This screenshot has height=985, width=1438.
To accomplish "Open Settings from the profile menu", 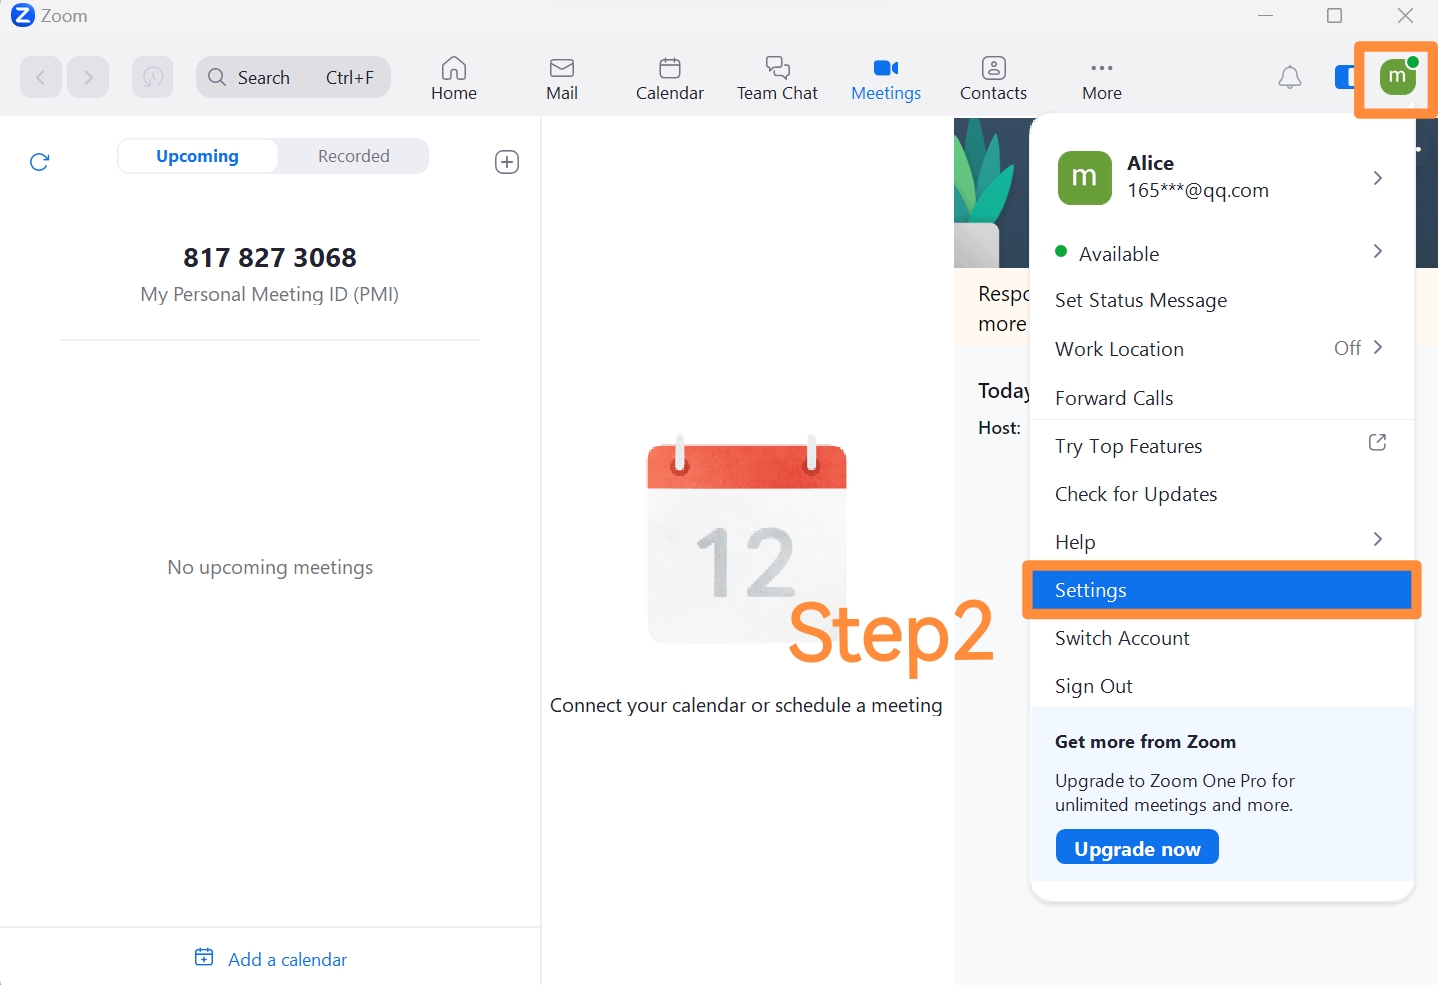I will (x=1222, y=590).
